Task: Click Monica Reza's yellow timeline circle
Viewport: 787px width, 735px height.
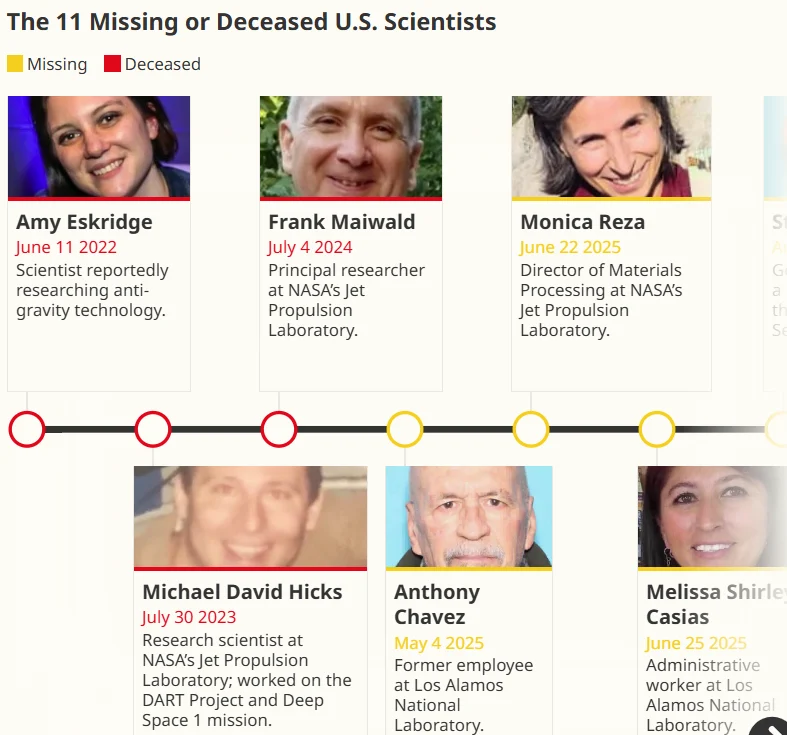Action: (x=531, y=429)
